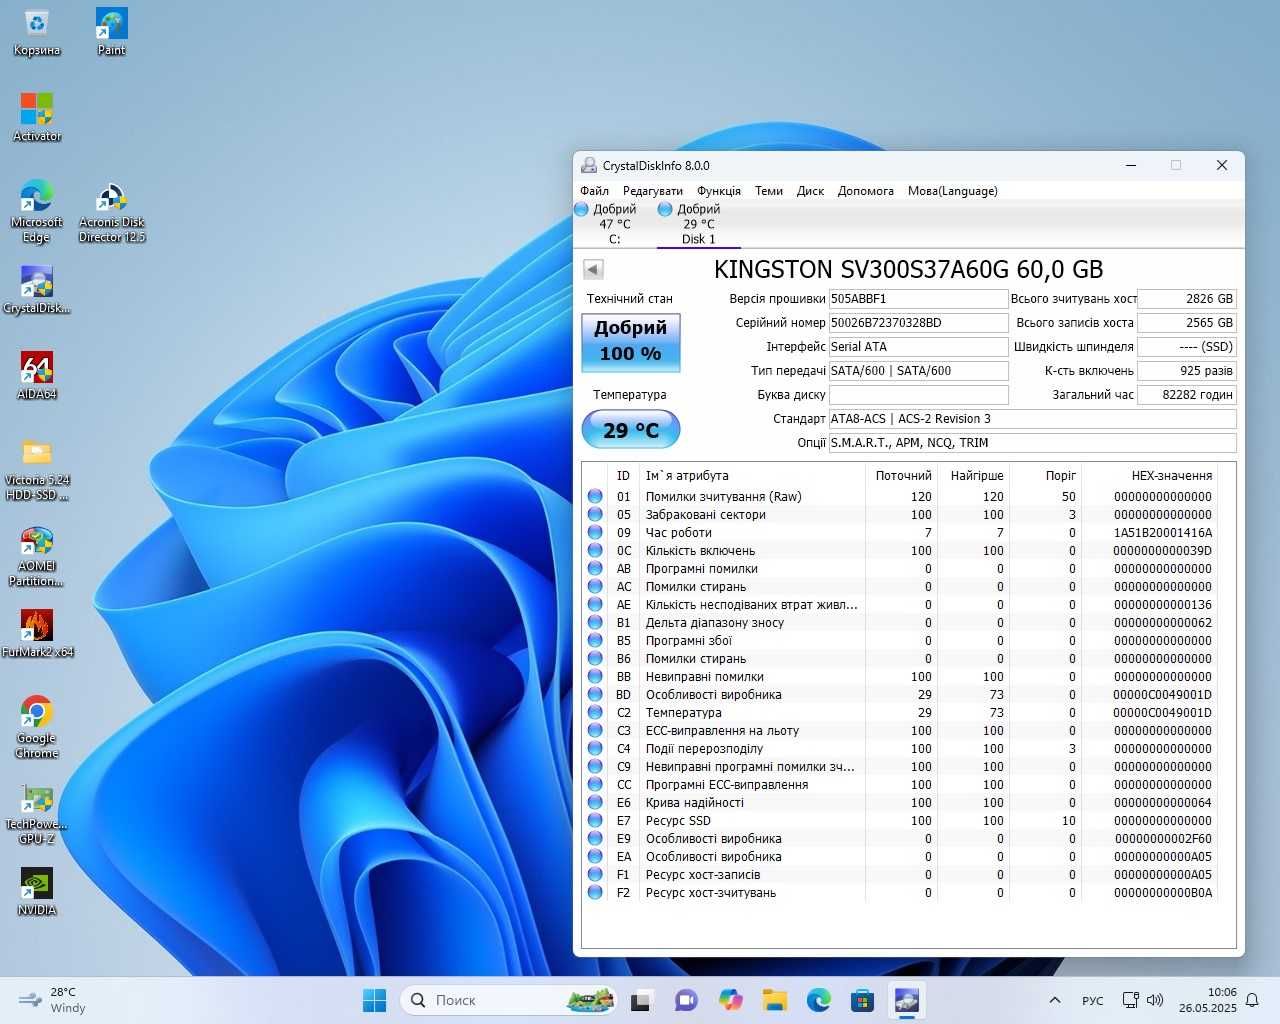Select FurMark2 x64 desktop icon

37,633
